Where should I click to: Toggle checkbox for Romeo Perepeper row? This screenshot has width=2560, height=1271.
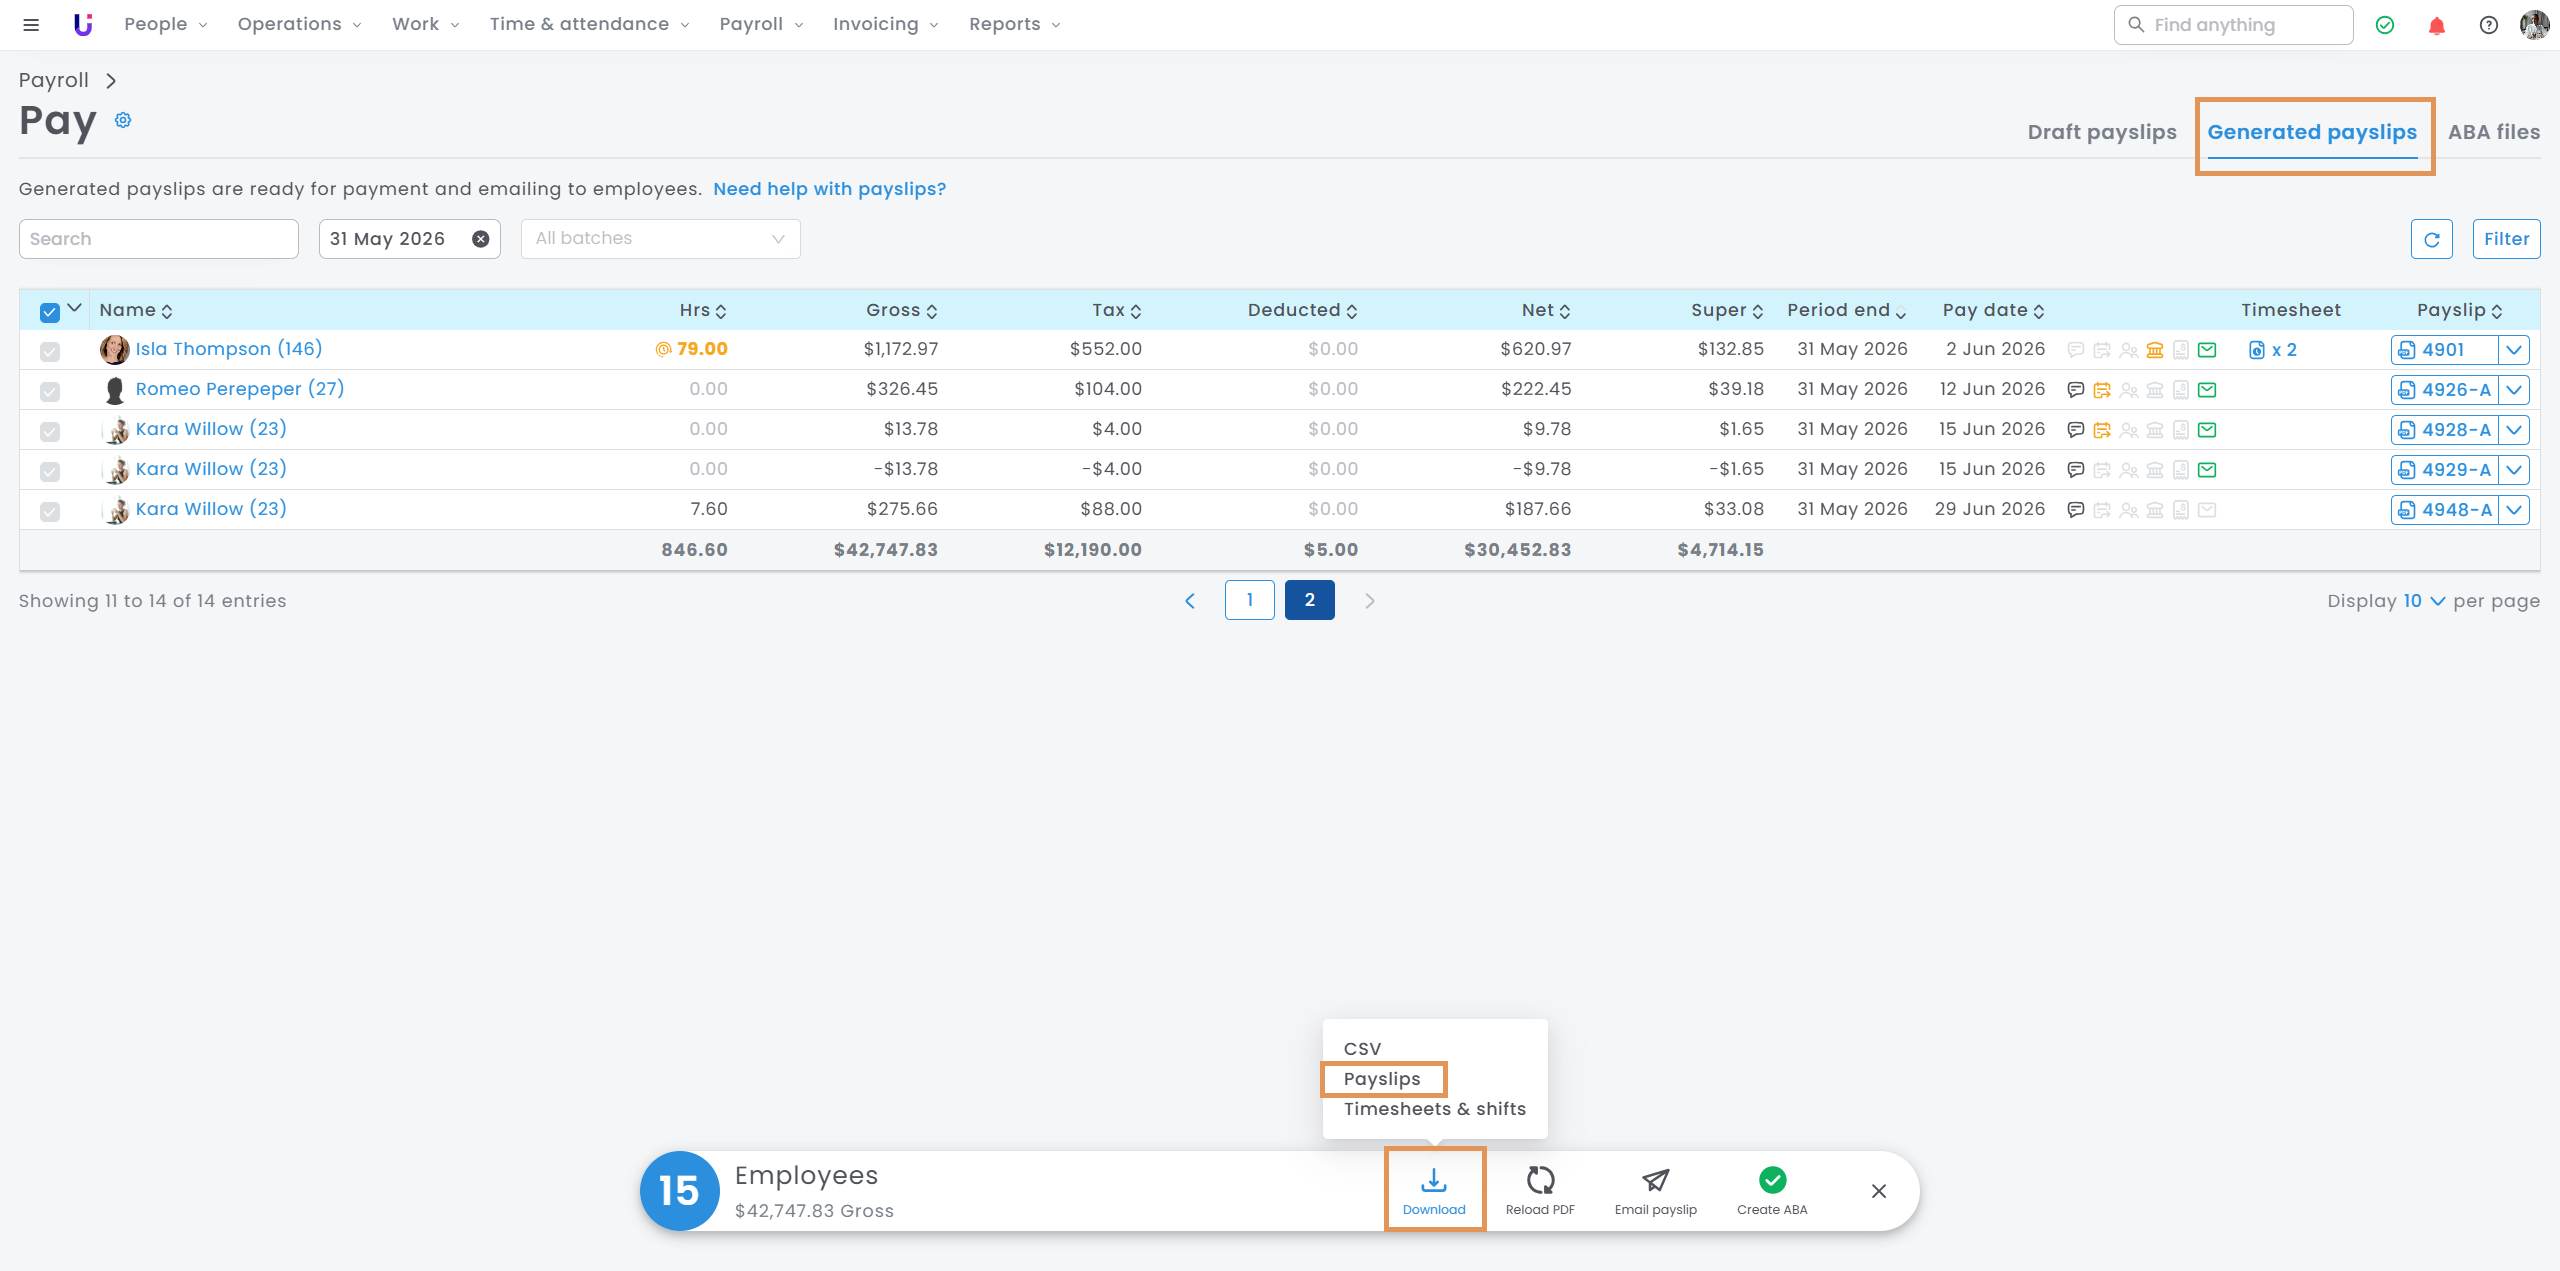(50, 391)
